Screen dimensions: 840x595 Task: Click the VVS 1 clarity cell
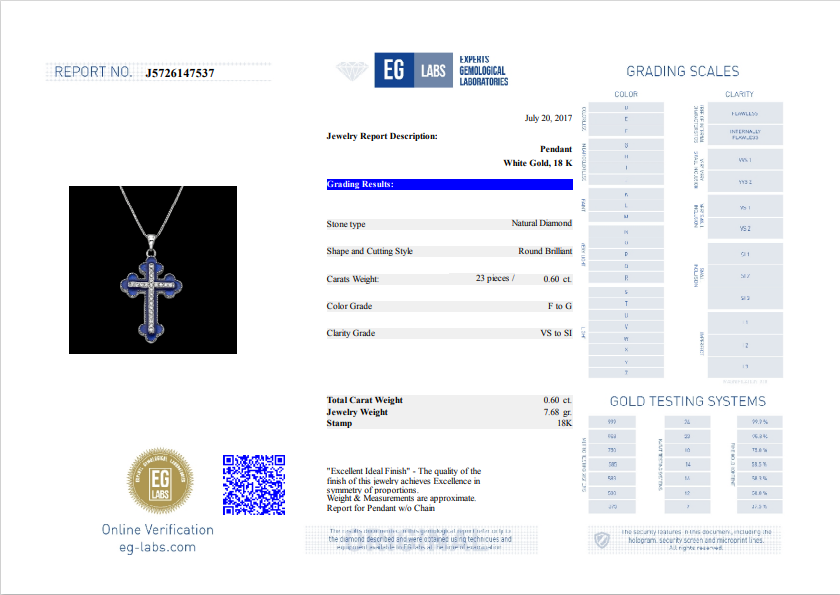pos(745,160)
